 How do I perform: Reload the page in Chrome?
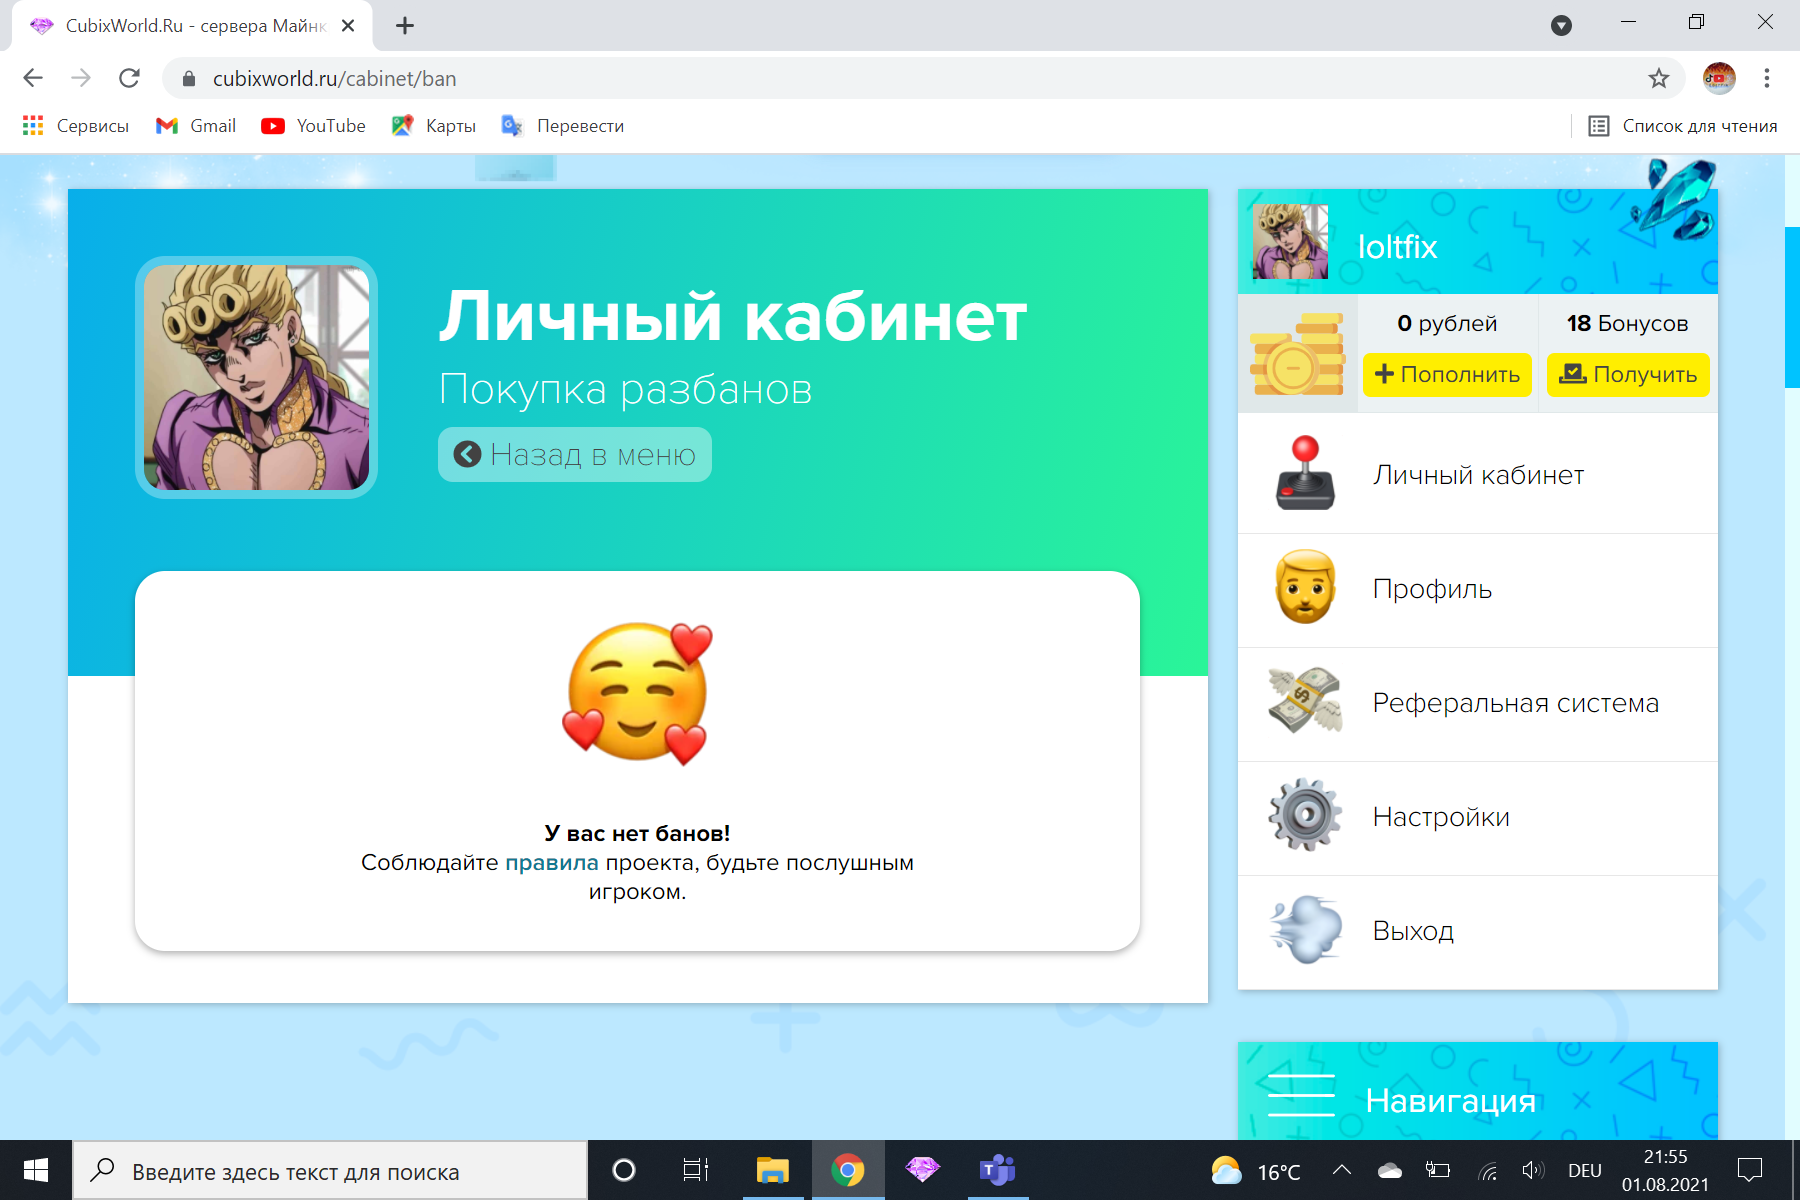pos(129,78)
